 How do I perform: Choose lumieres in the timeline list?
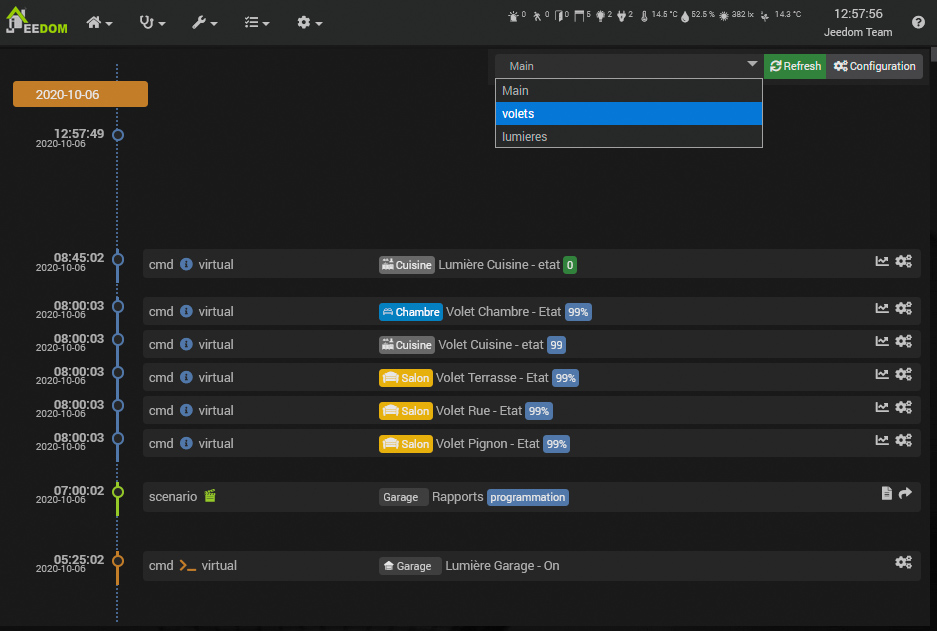pyautogui.click(x=629, y=136)
